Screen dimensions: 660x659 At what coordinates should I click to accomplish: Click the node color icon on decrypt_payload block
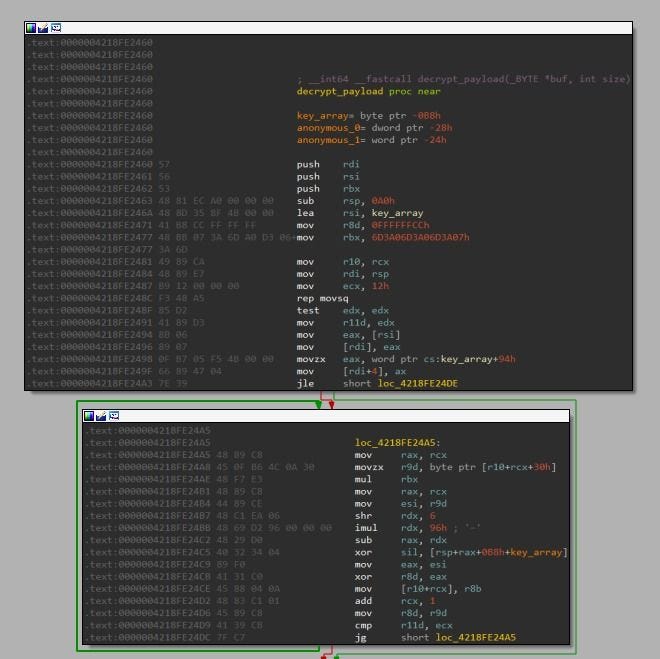[31, 28]
